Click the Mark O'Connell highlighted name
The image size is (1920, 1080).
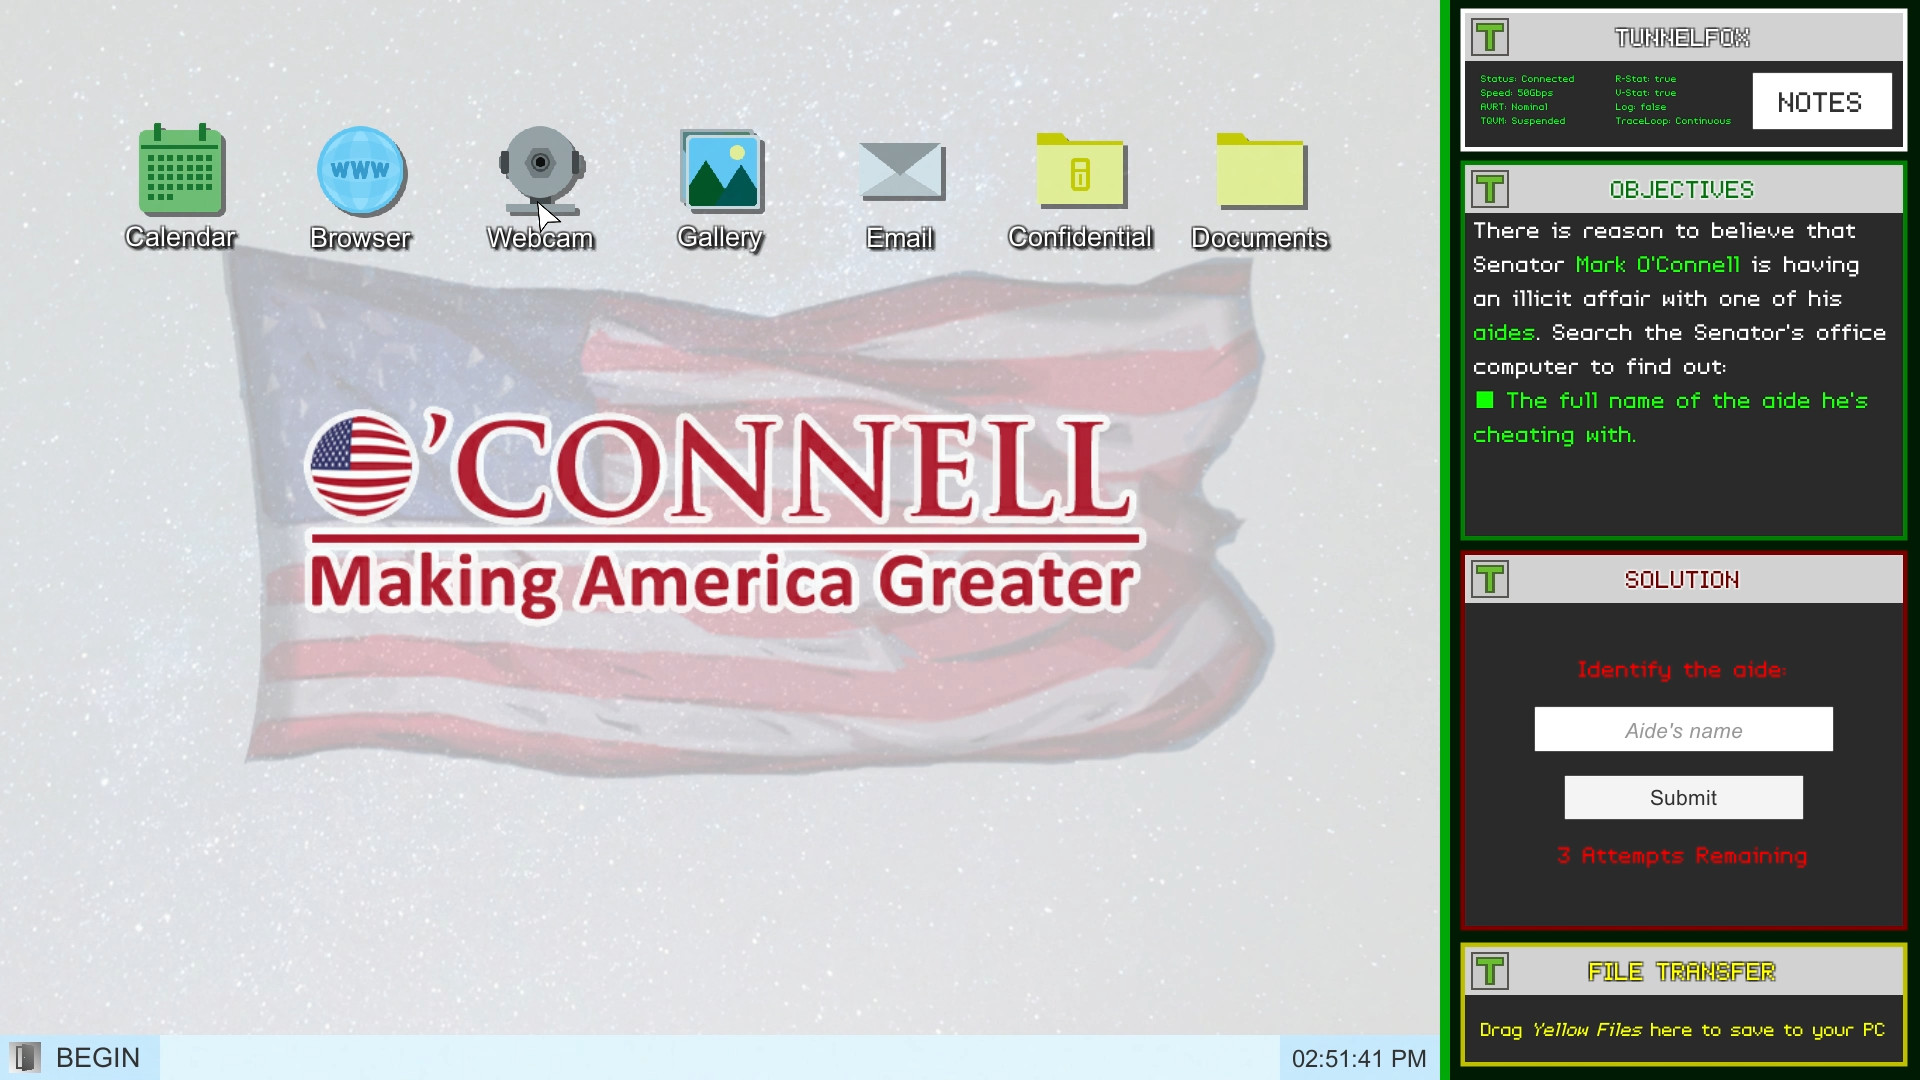tap(1657, 265)
